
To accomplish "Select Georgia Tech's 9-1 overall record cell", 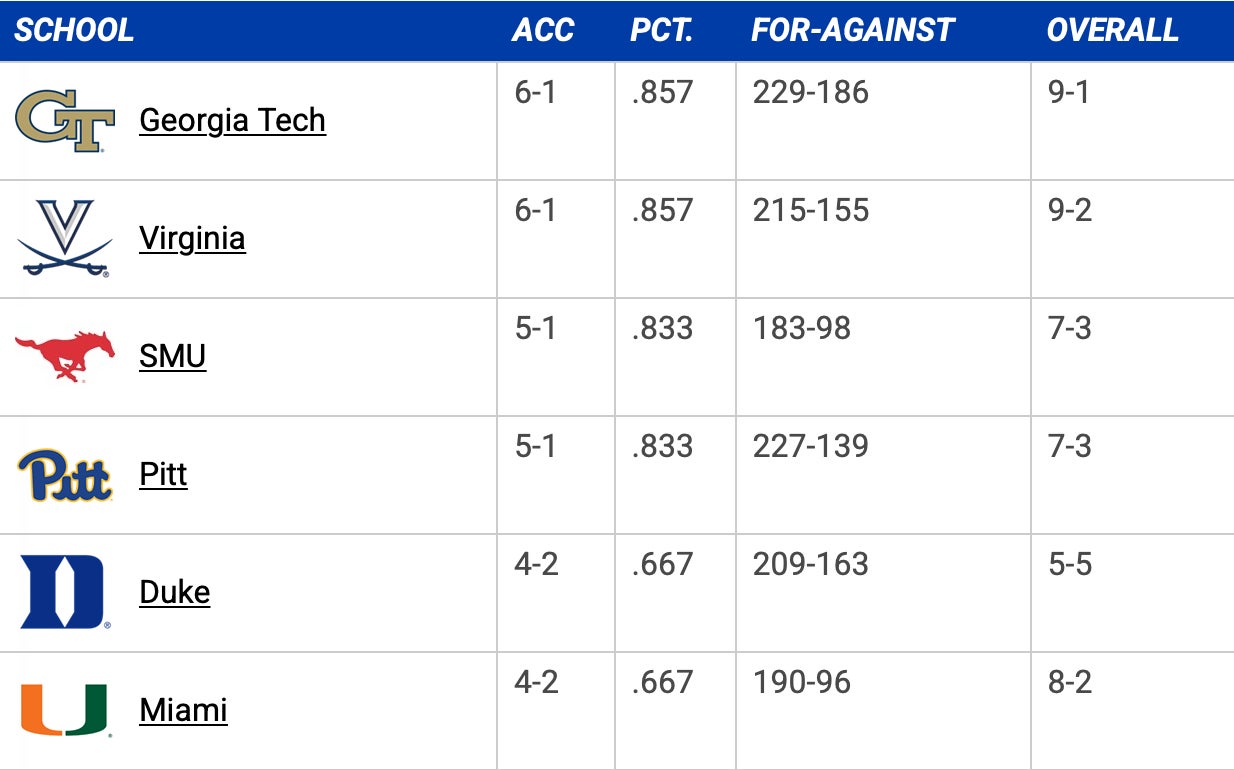I will [x=1068, y=93].
